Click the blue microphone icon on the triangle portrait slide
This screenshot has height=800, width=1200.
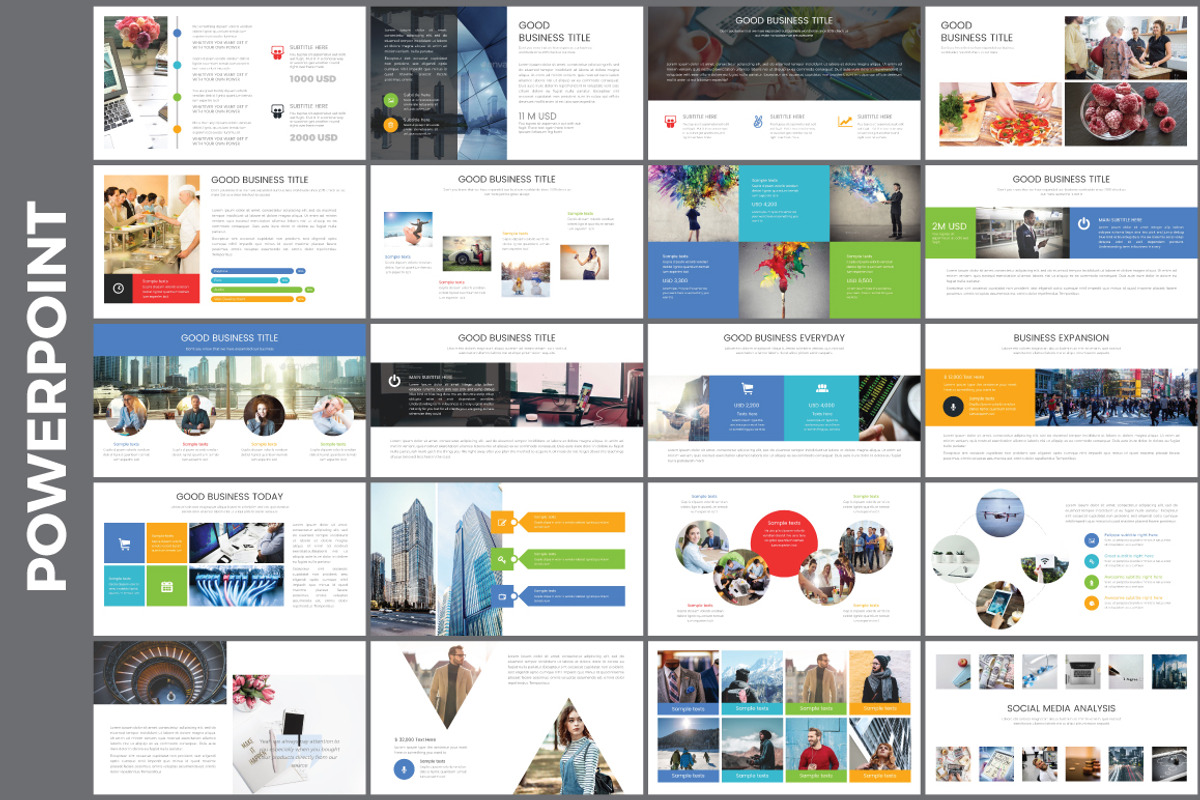(x=404, y=768)
